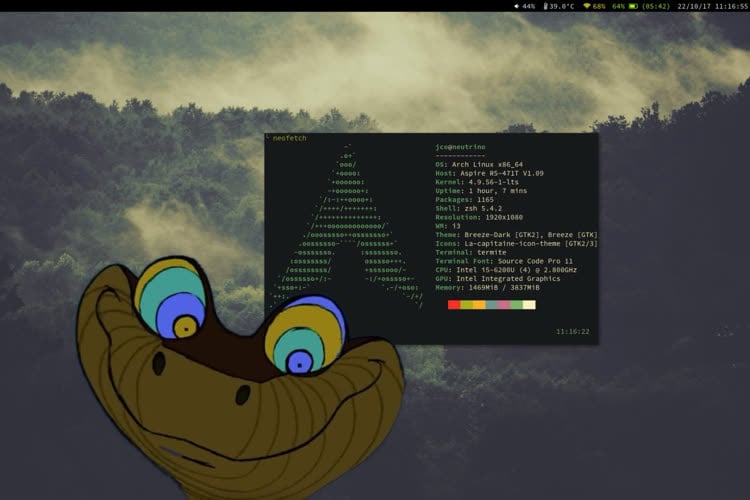Click the yellow Wi-Fi signal icon

click(587, 6)
